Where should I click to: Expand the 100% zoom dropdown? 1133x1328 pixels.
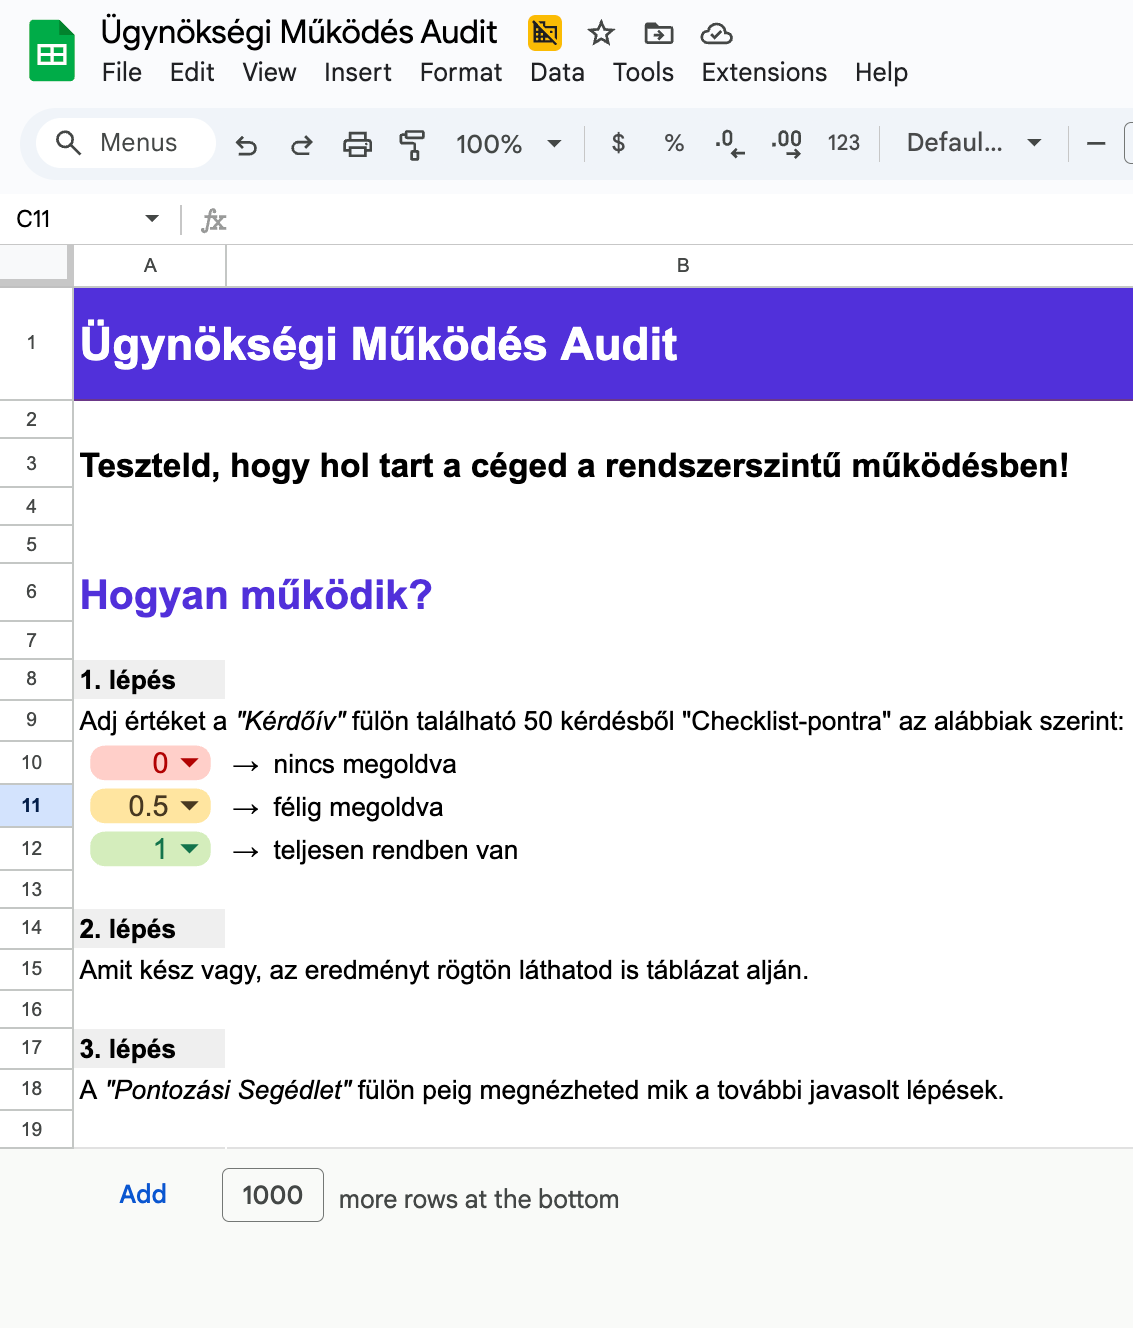point(508,144)
